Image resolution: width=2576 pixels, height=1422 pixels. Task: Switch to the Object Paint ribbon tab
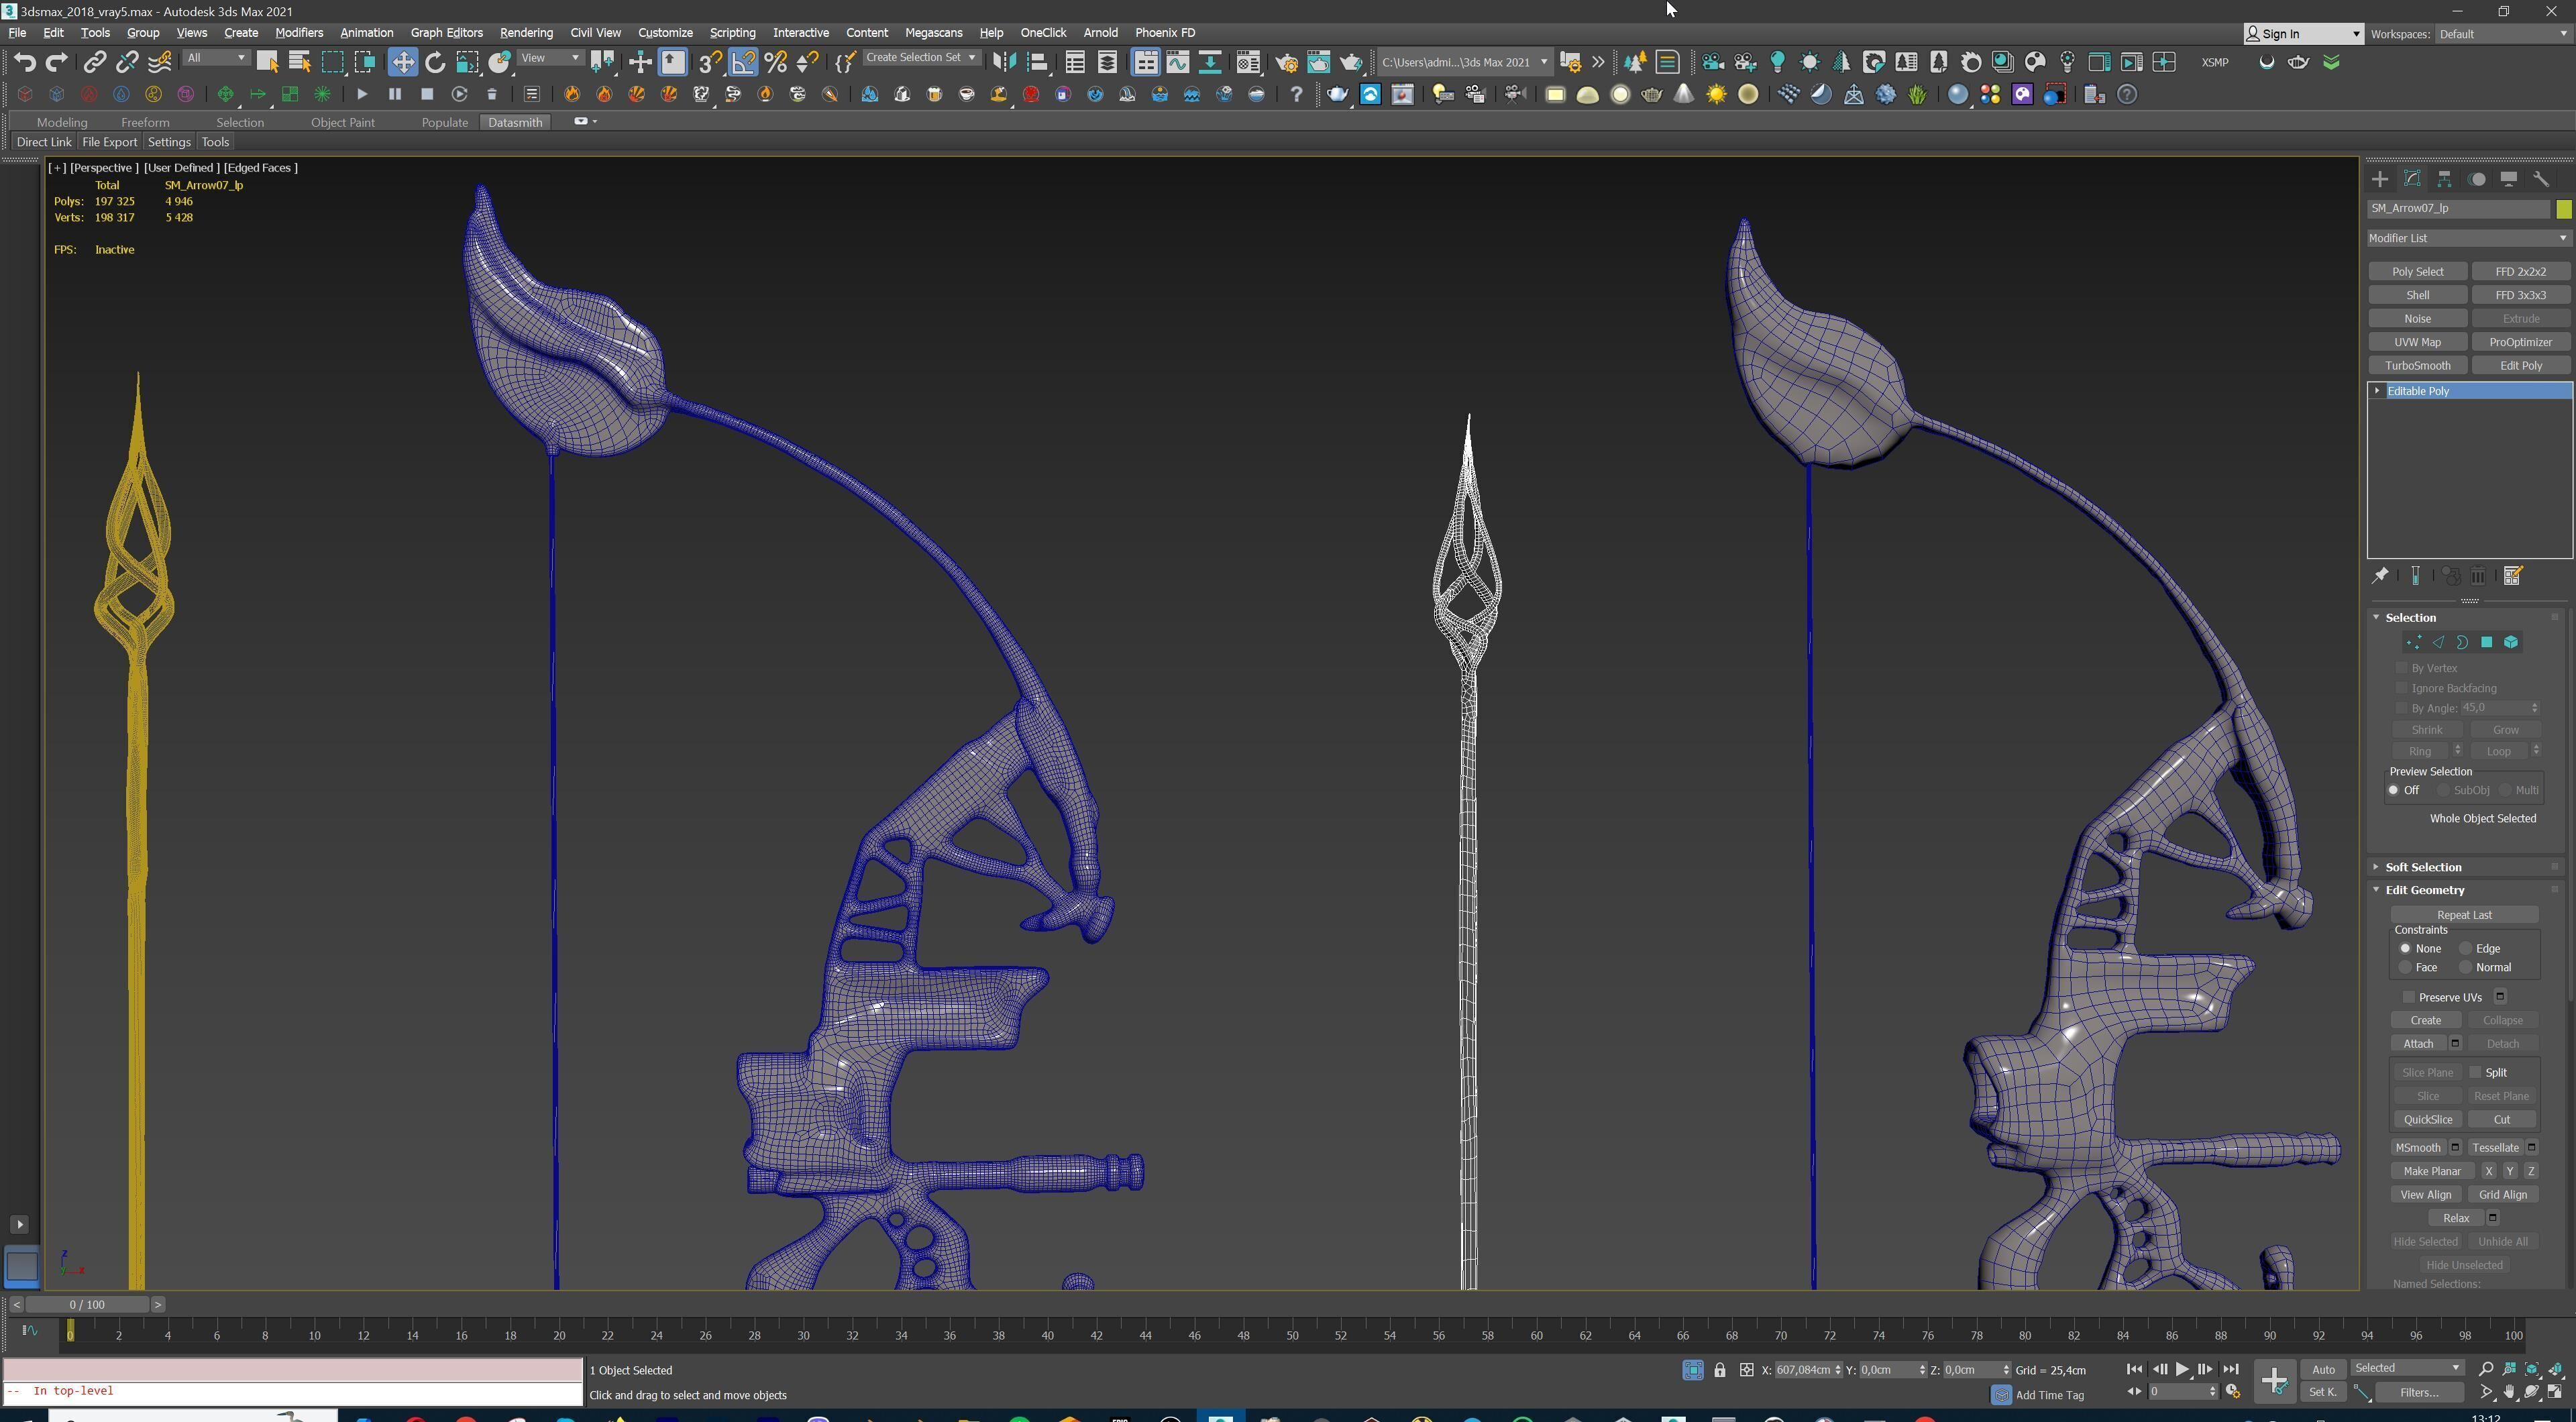click(342, 122)
